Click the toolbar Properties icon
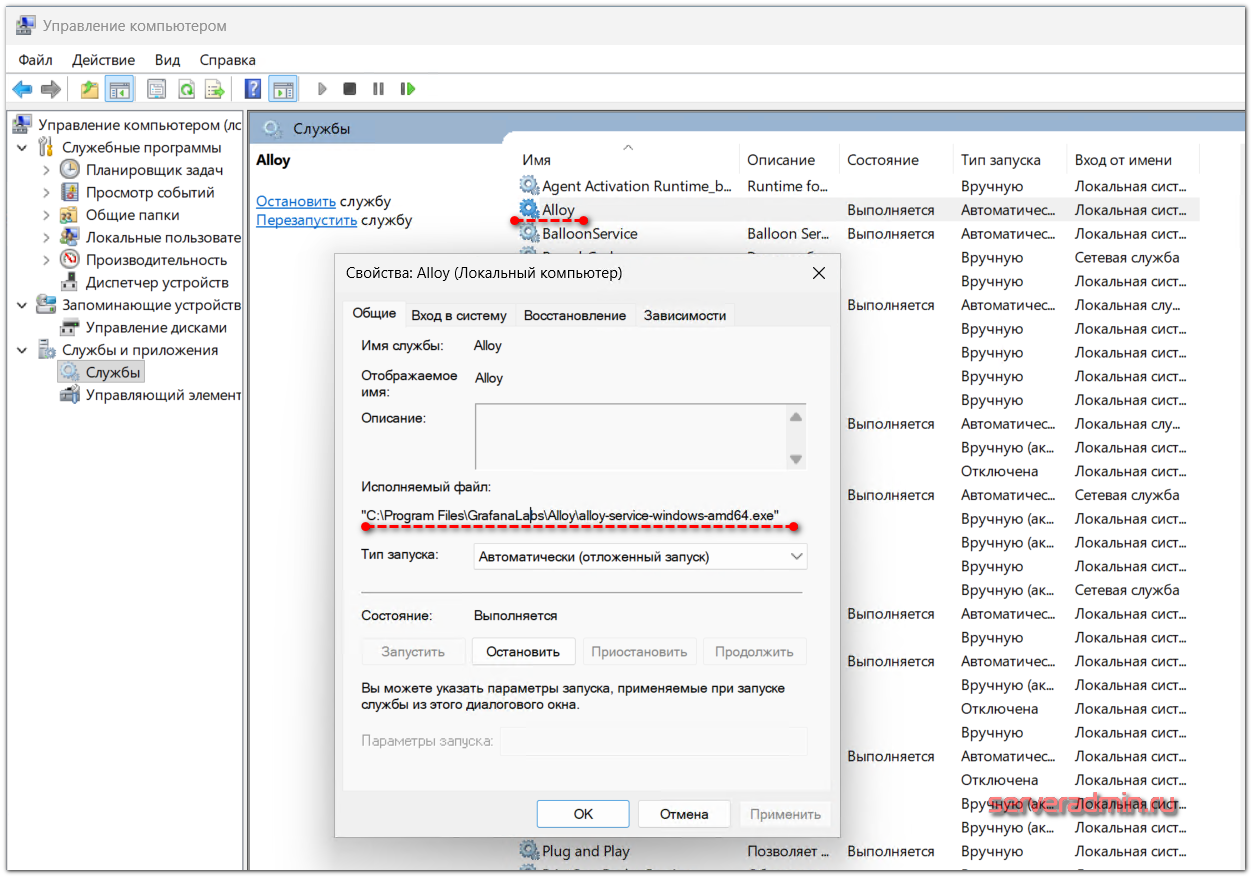1251x876 pixels. pos(157,89)
